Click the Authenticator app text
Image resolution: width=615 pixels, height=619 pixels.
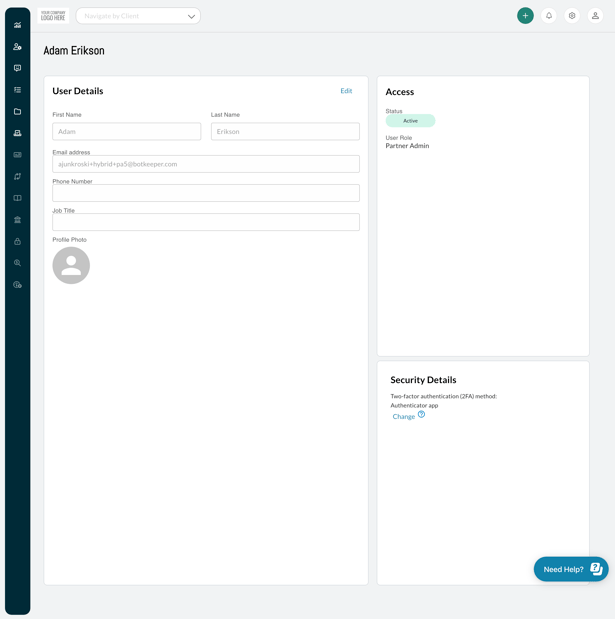click(x=414, y=405)
